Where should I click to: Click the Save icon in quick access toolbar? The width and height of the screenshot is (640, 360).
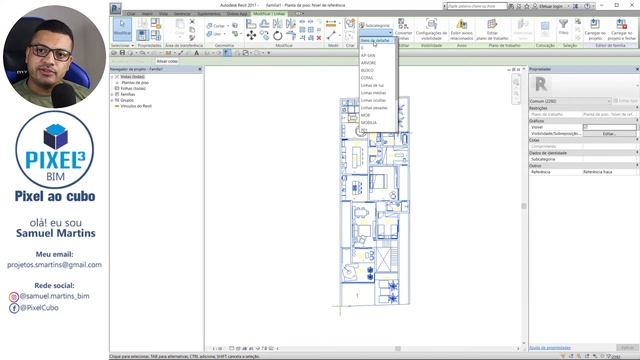click(122, 53)
